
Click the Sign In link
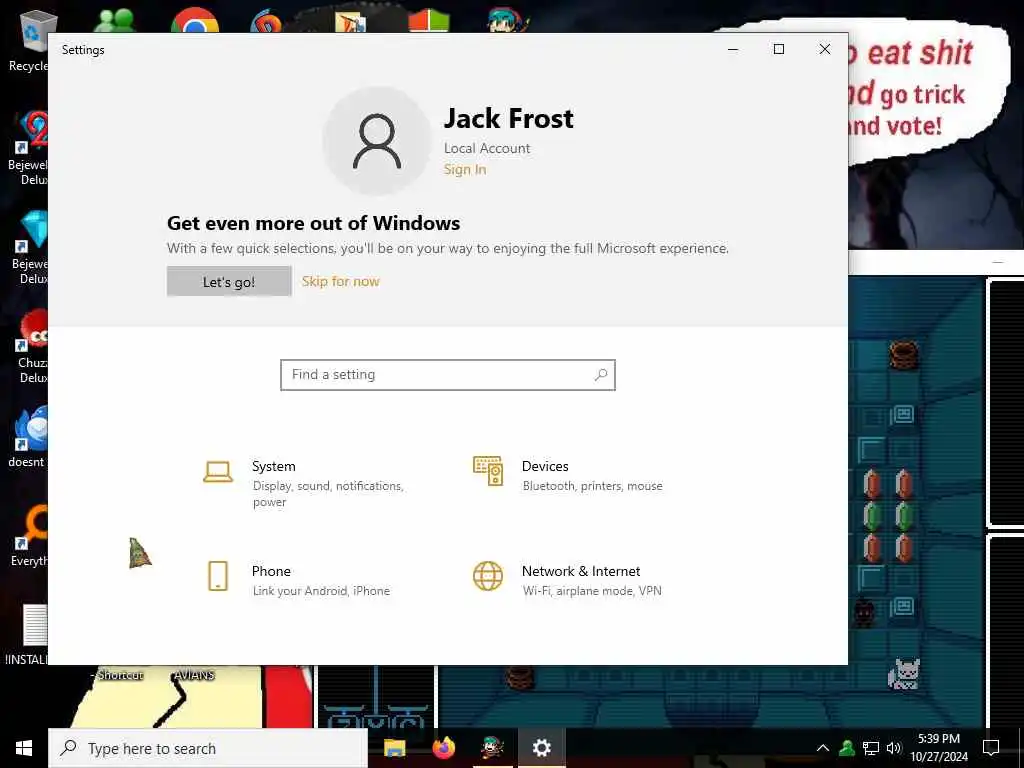(x=465, y=170)
